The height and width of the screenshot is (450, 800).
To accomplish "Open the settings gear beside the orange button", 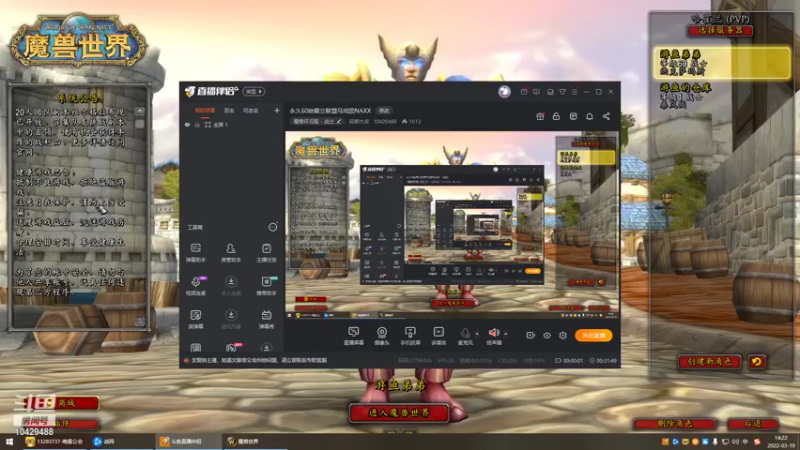I will [563, 335].
